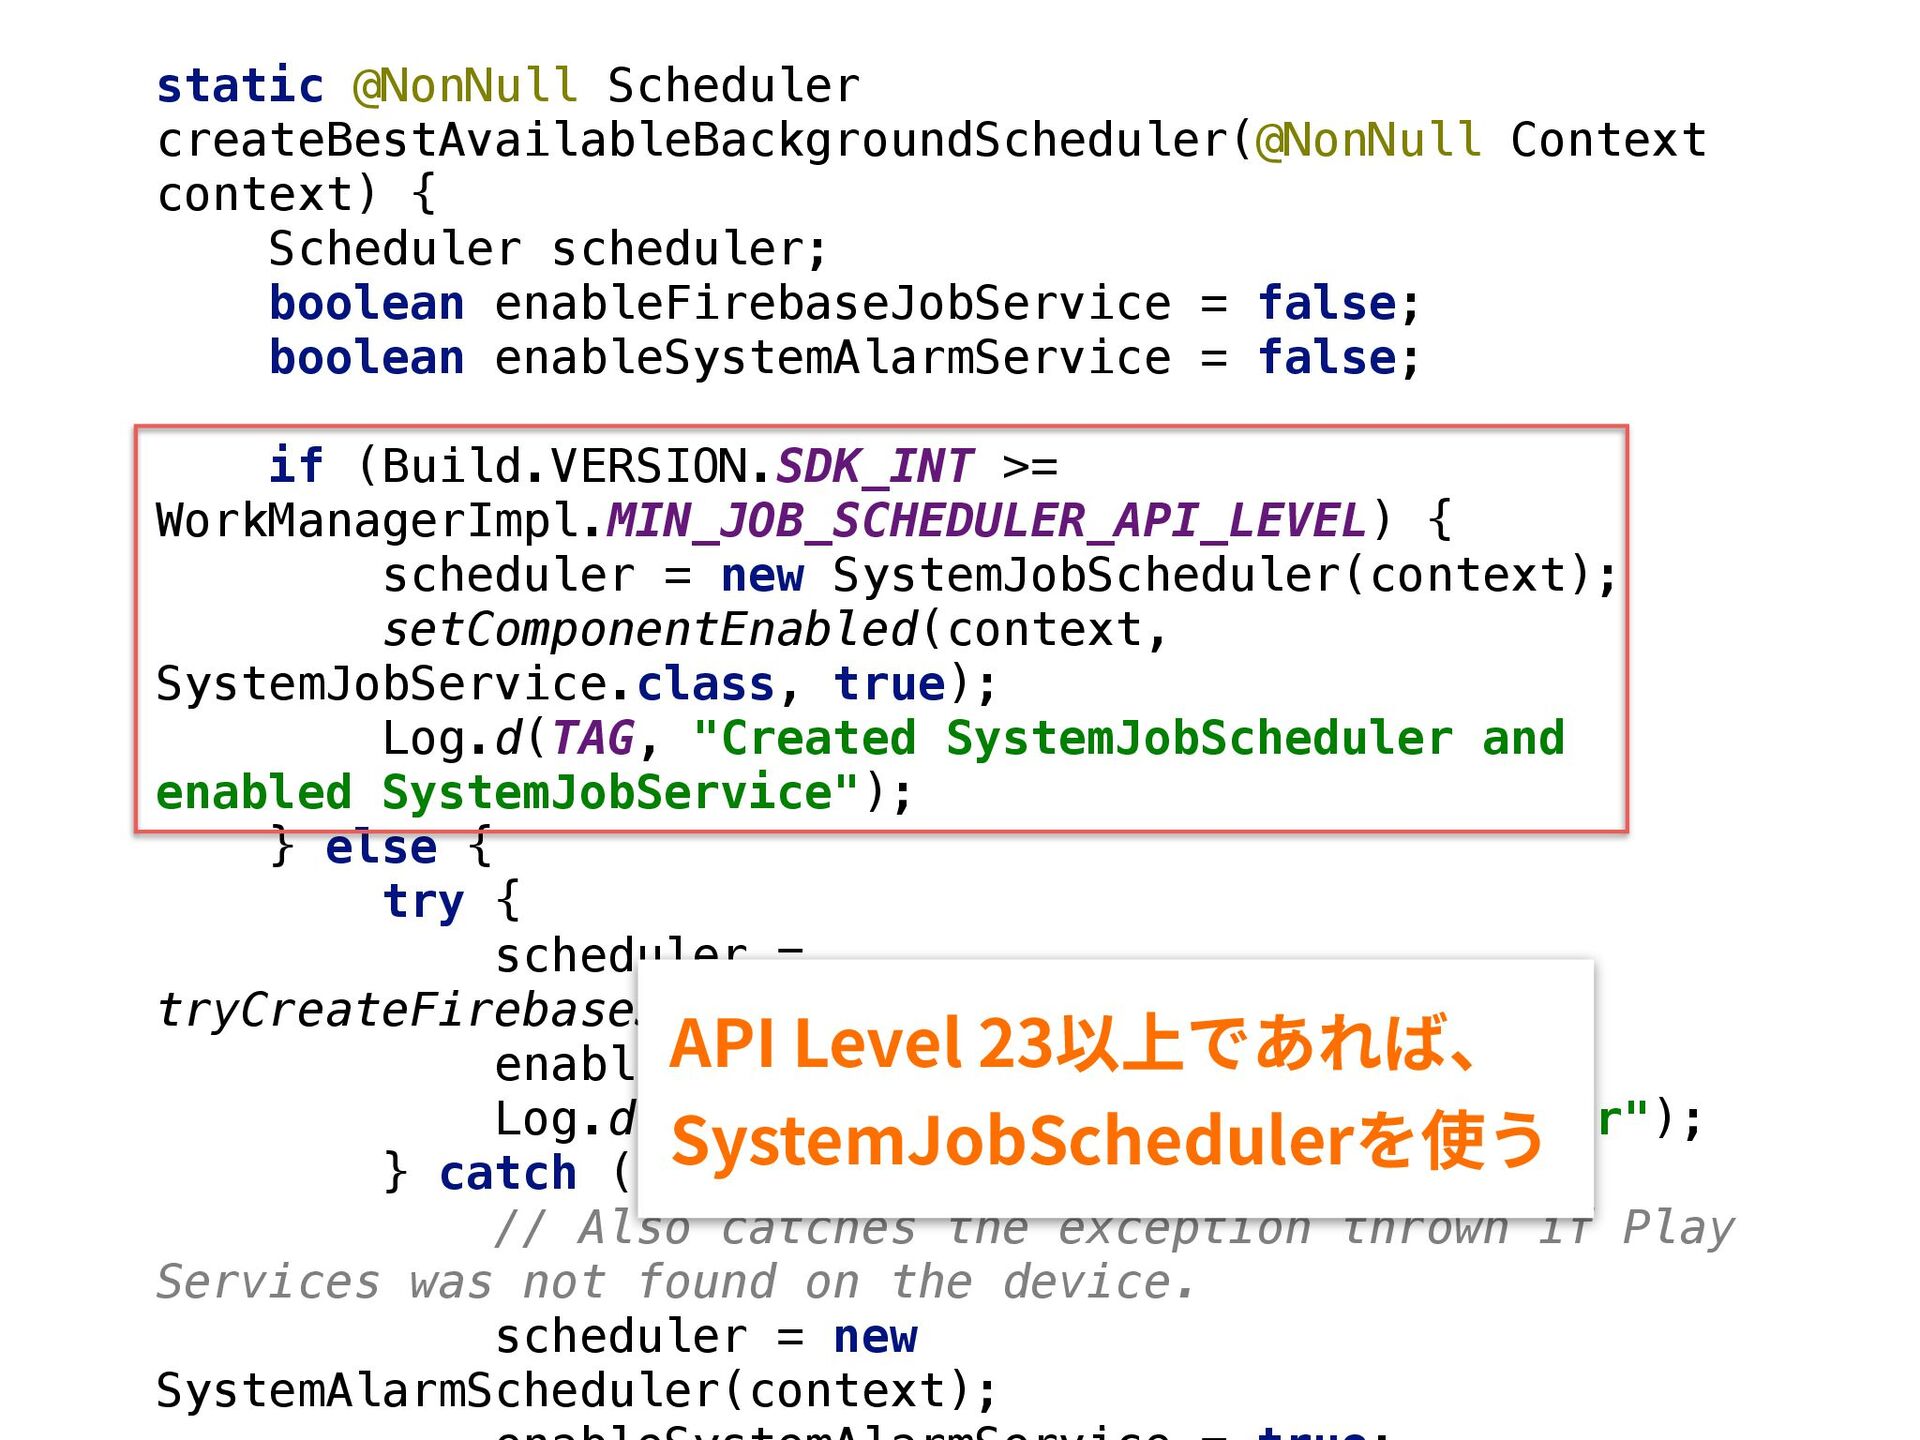Click the try keyword
This screenshot has height=1440, width=1920.
(x=424, y=902)
